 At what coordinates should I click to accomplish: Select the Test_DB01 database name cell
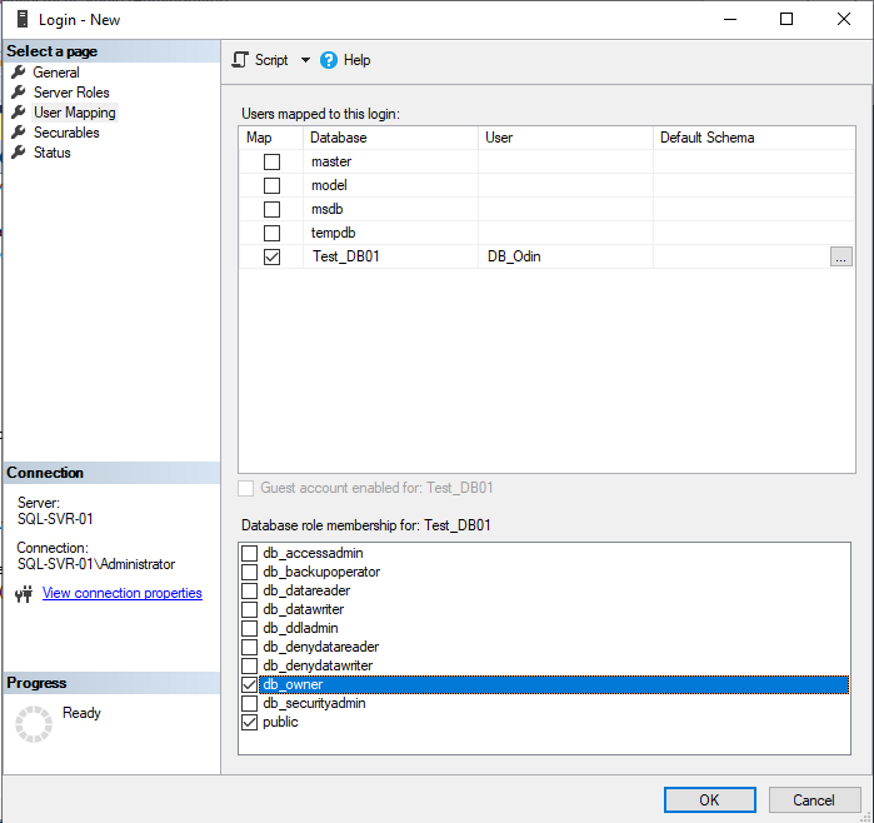coord(391,256)
